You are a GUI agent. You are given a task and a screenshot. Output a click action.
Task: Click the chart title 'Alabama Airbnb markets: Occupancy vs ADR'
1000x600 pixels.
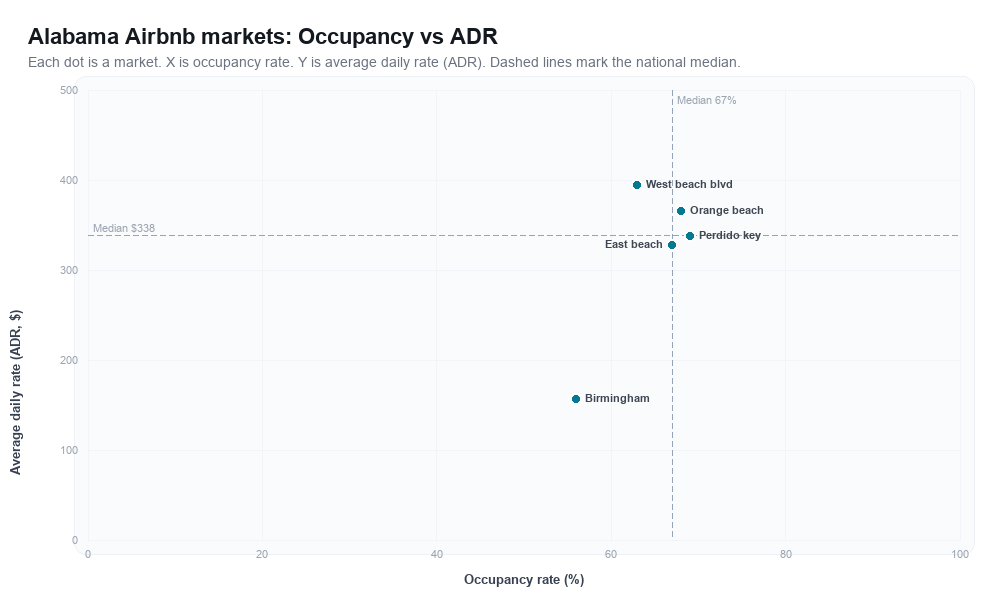(263, 36)
